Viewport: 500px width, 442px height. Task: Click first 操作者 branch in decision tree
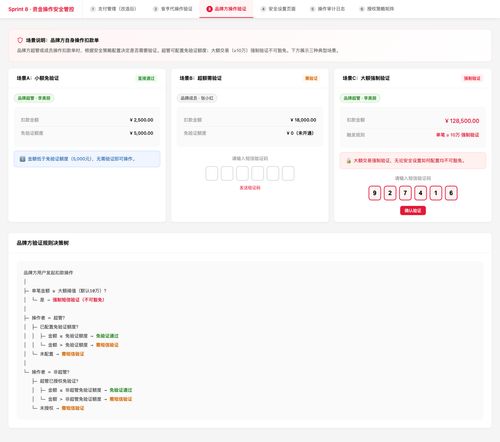(48, 318)
